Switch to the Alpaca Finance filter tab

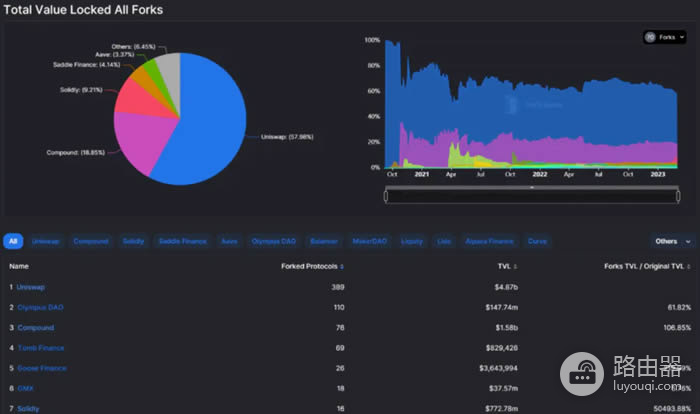pos(489,241)
